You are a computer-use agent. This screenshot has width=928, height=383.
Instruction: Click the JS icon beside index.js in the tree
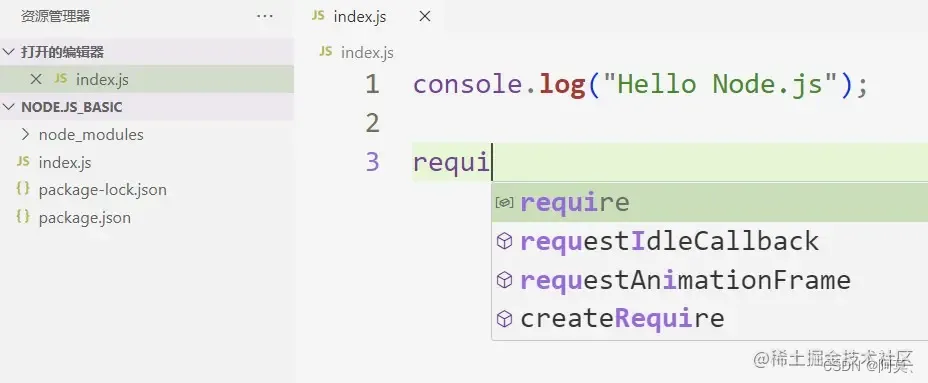pyautogui.click(x=23, y=162)
